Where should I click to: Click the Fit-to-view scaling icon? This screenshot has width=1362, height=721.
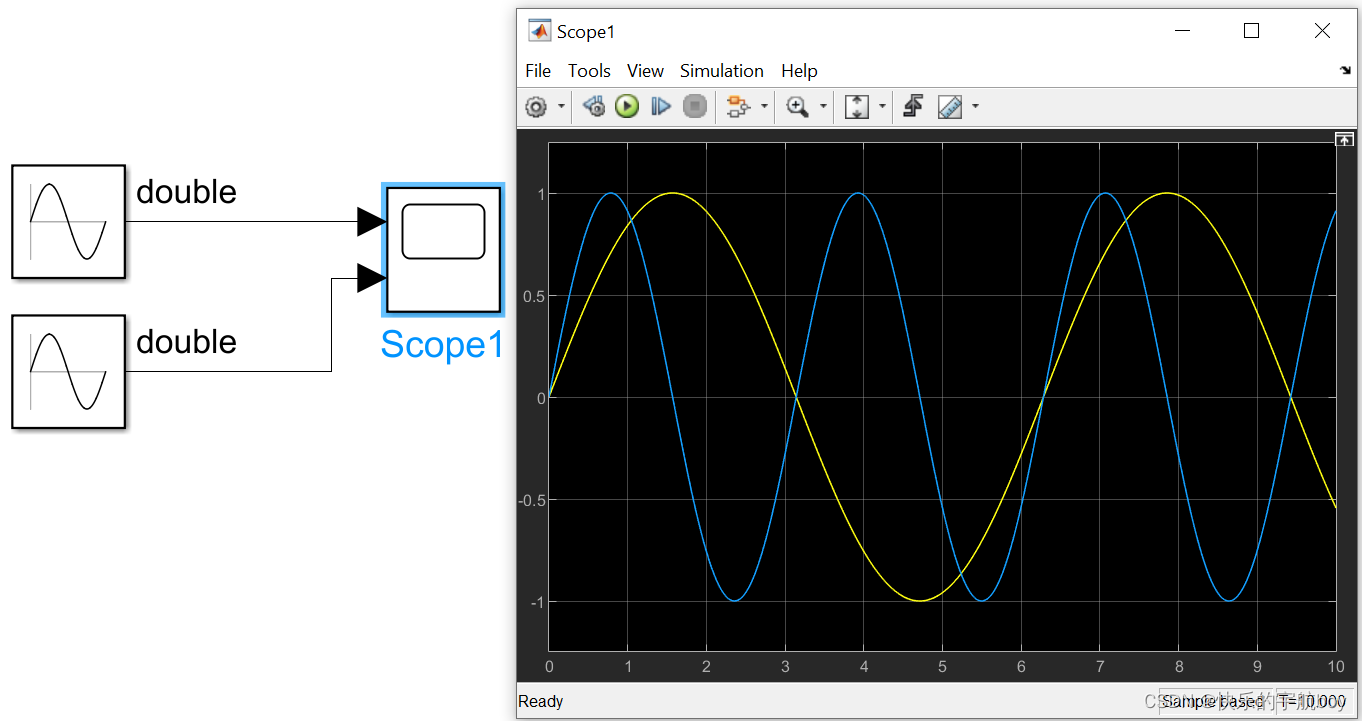click(x=857, y=106)
